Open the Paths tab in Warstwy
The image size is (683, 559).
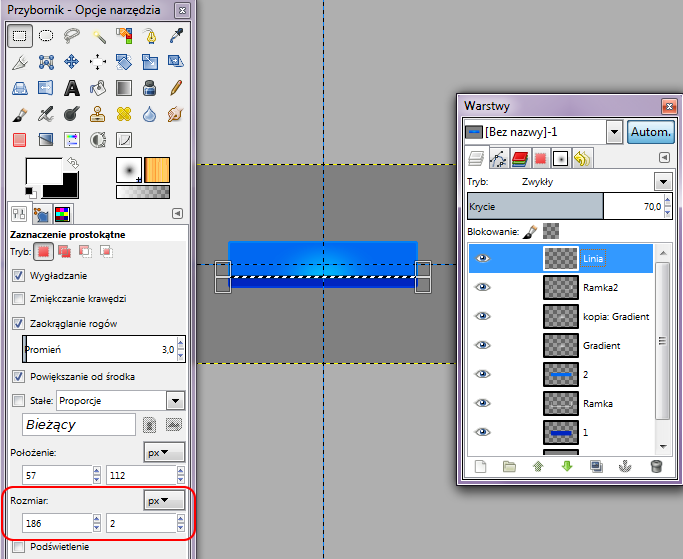(498, 158)
